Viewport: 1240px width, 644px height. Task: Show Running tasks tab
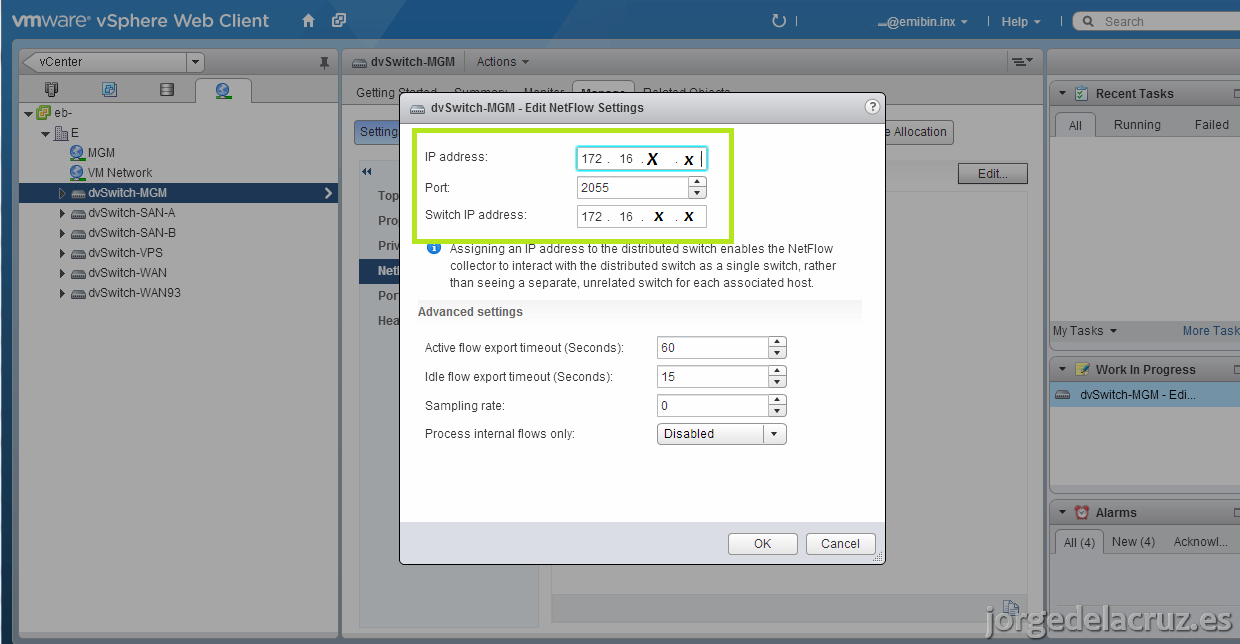pyautogui.click(x=1137, y=125)
